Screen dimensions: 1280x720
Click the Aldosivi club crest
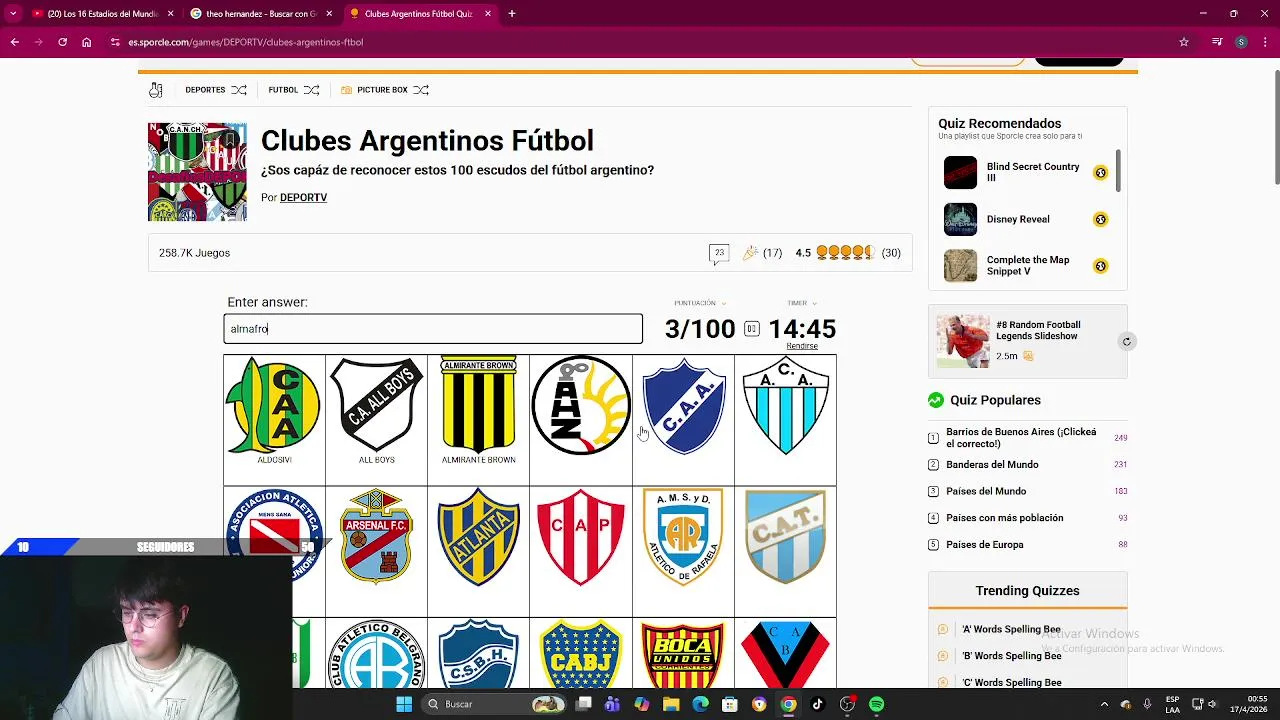click(274, 405)
